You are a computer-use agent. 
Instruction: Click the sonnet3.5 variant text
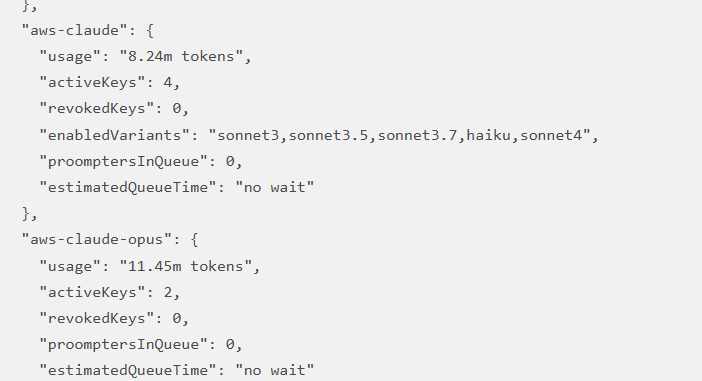[x=330, y=135]
